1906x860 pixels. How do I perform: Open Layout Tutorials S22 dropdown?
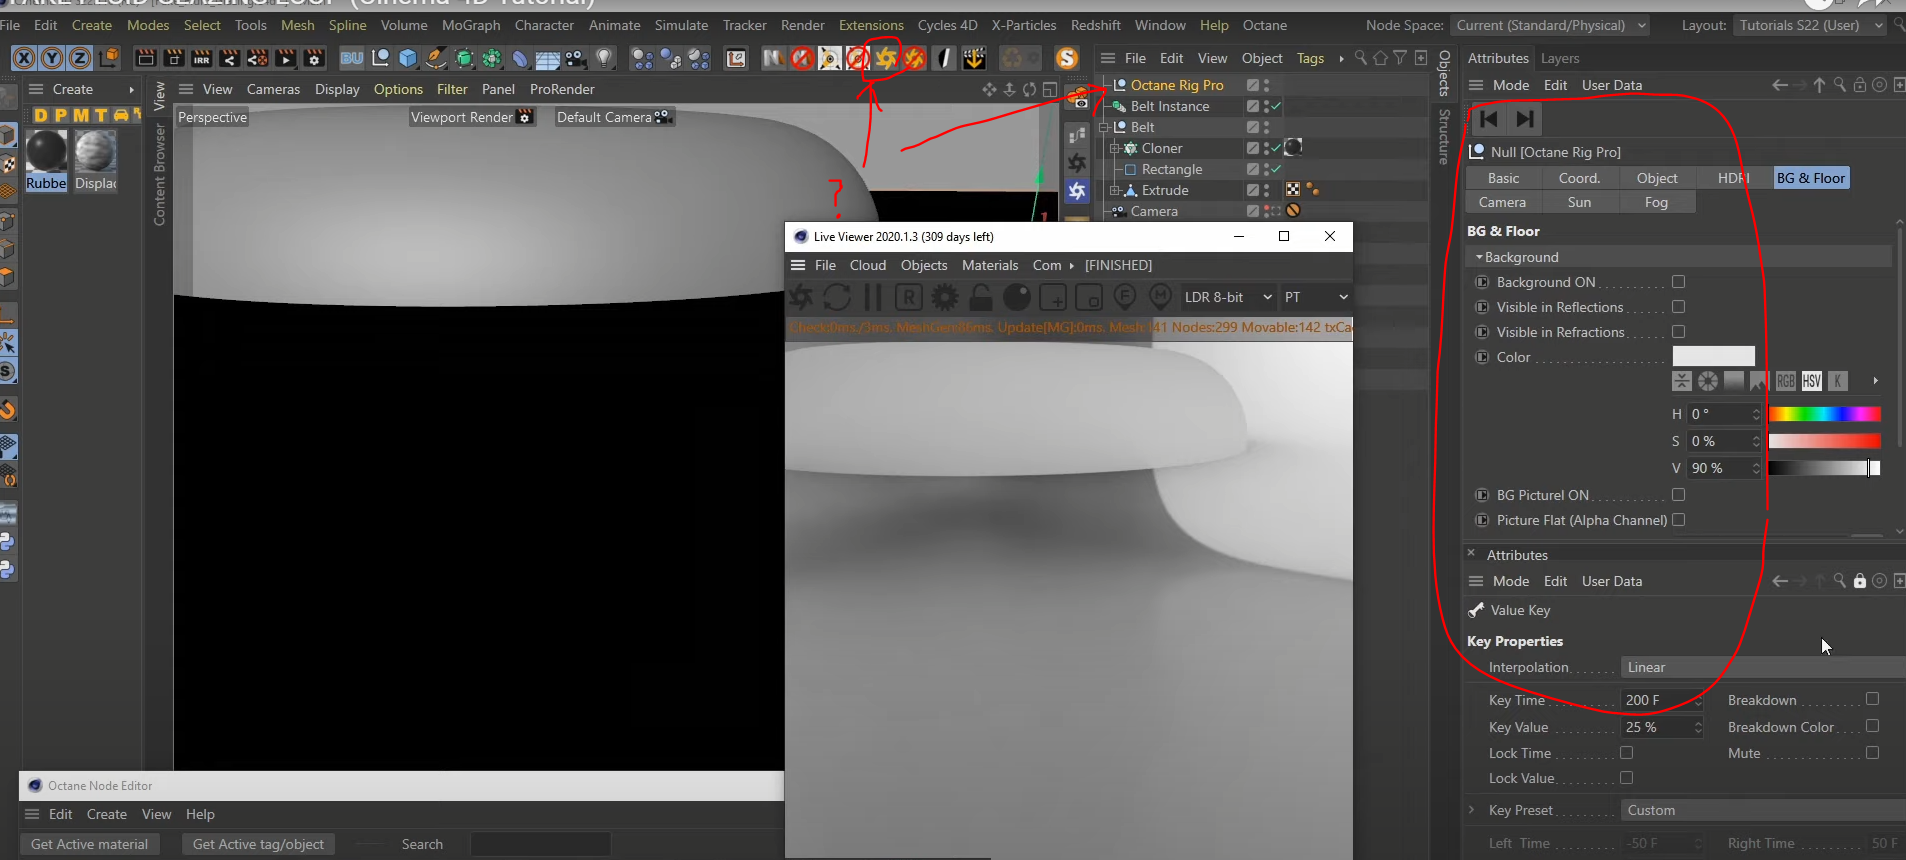[1811, 25]
